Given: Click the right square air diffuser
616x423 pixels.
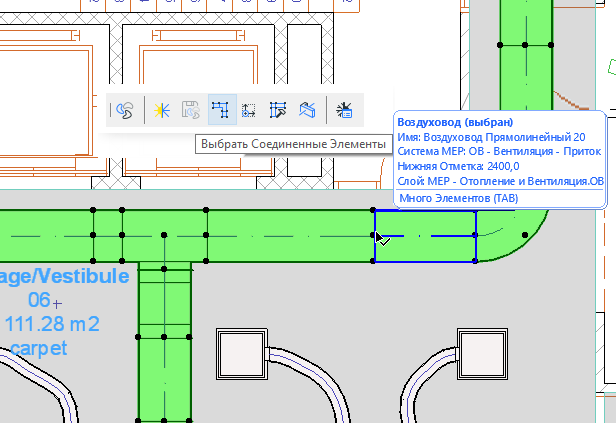Looking at the screenshot, I should pyautogui.click(x=482, y=354).
